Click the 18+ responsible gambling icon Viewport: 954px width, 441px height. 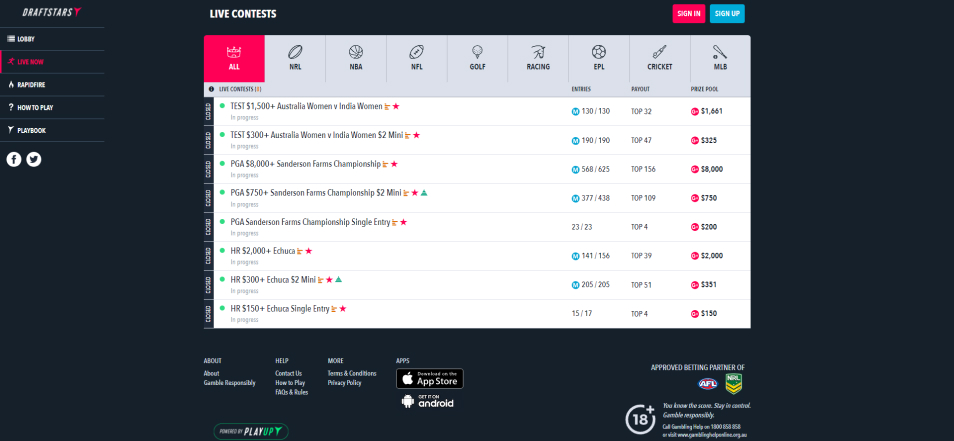[x=640, y=418]
